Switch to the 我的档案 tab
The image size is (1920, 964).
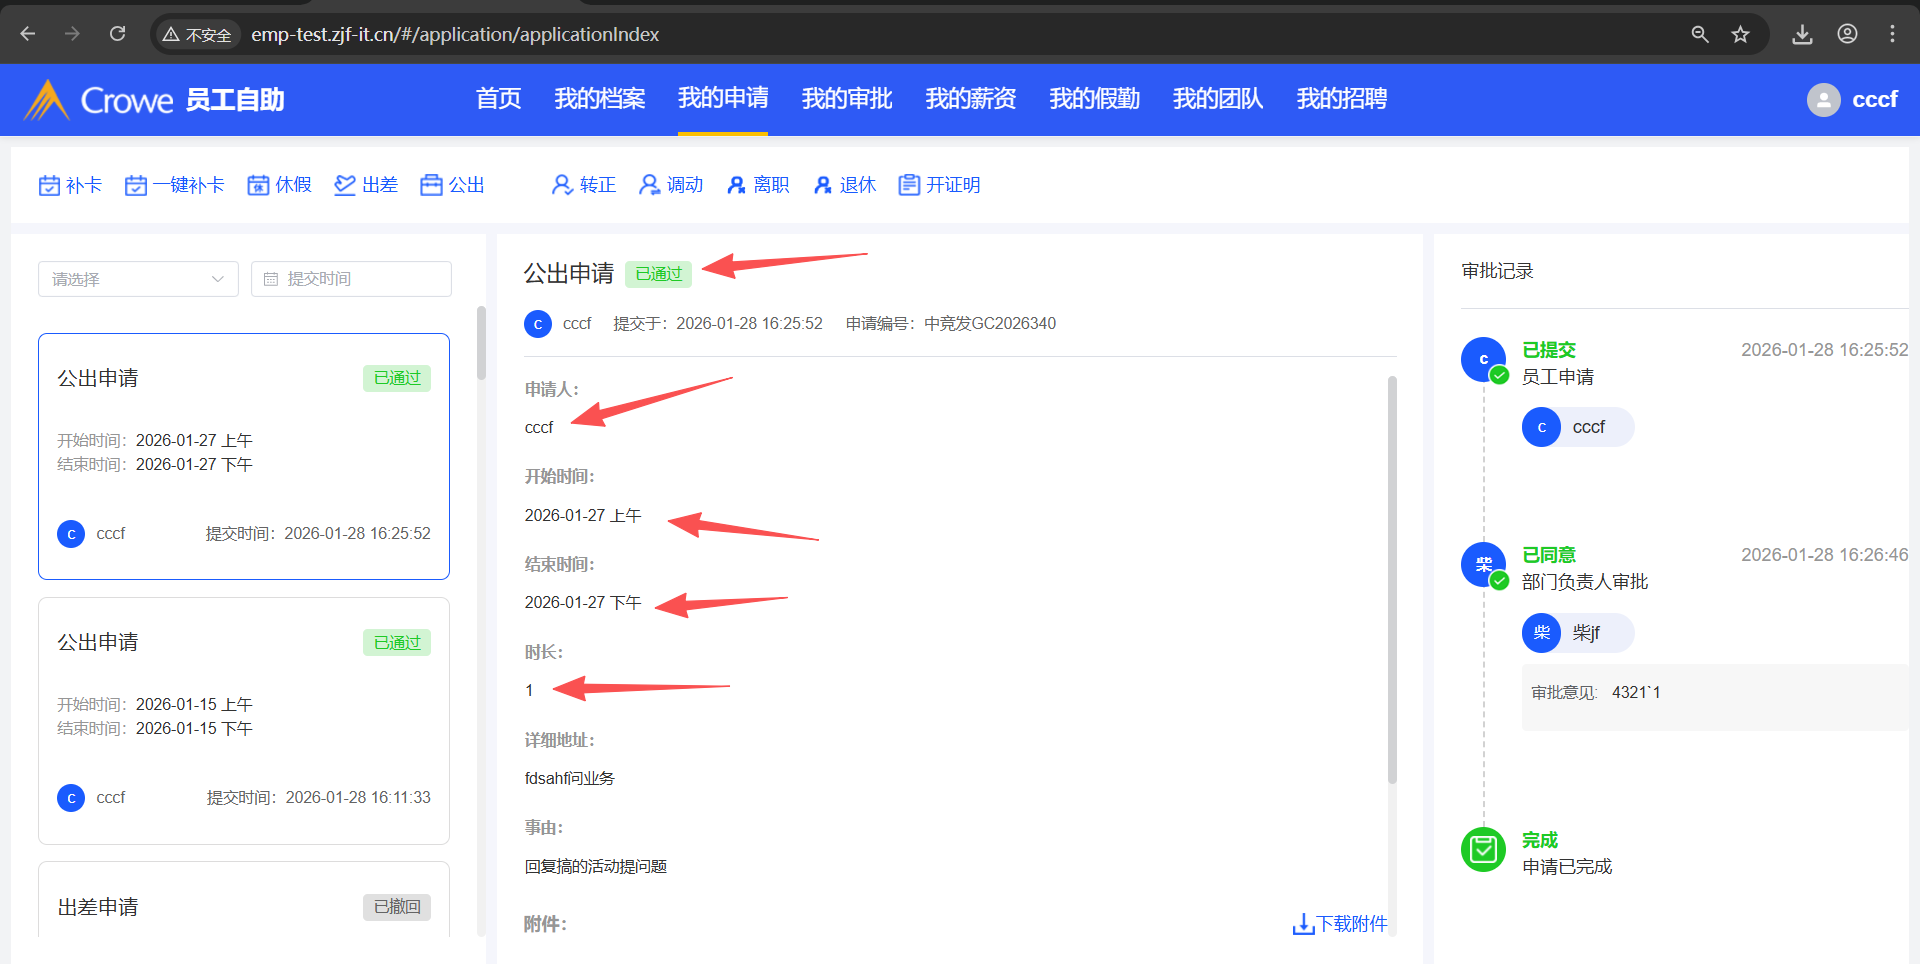click(600, 99)
